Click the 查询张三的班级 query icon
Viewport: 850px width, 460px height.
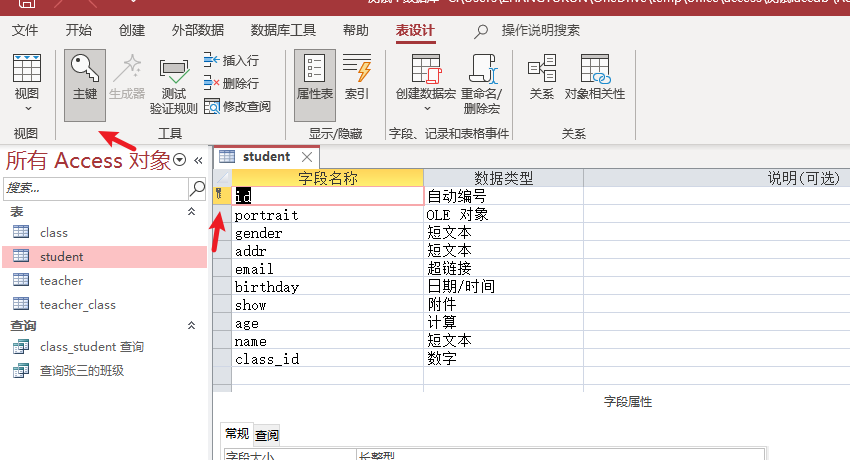[21, 370]
